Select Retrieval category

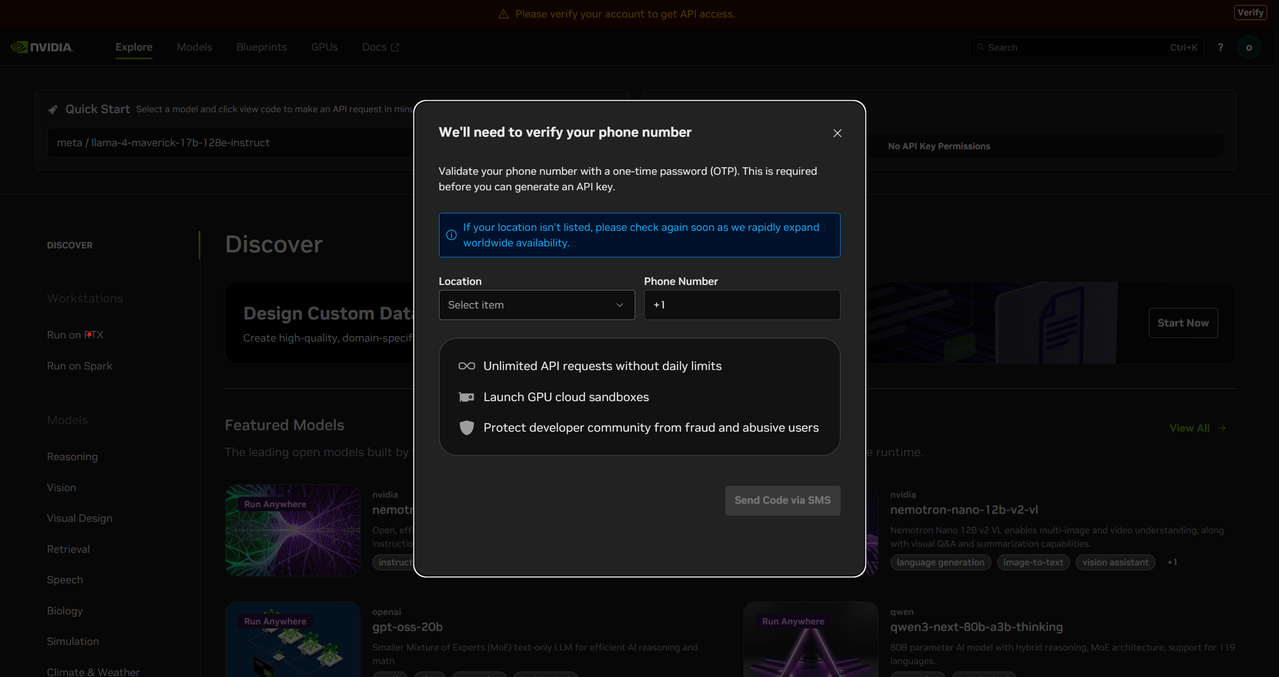point(68,549)
